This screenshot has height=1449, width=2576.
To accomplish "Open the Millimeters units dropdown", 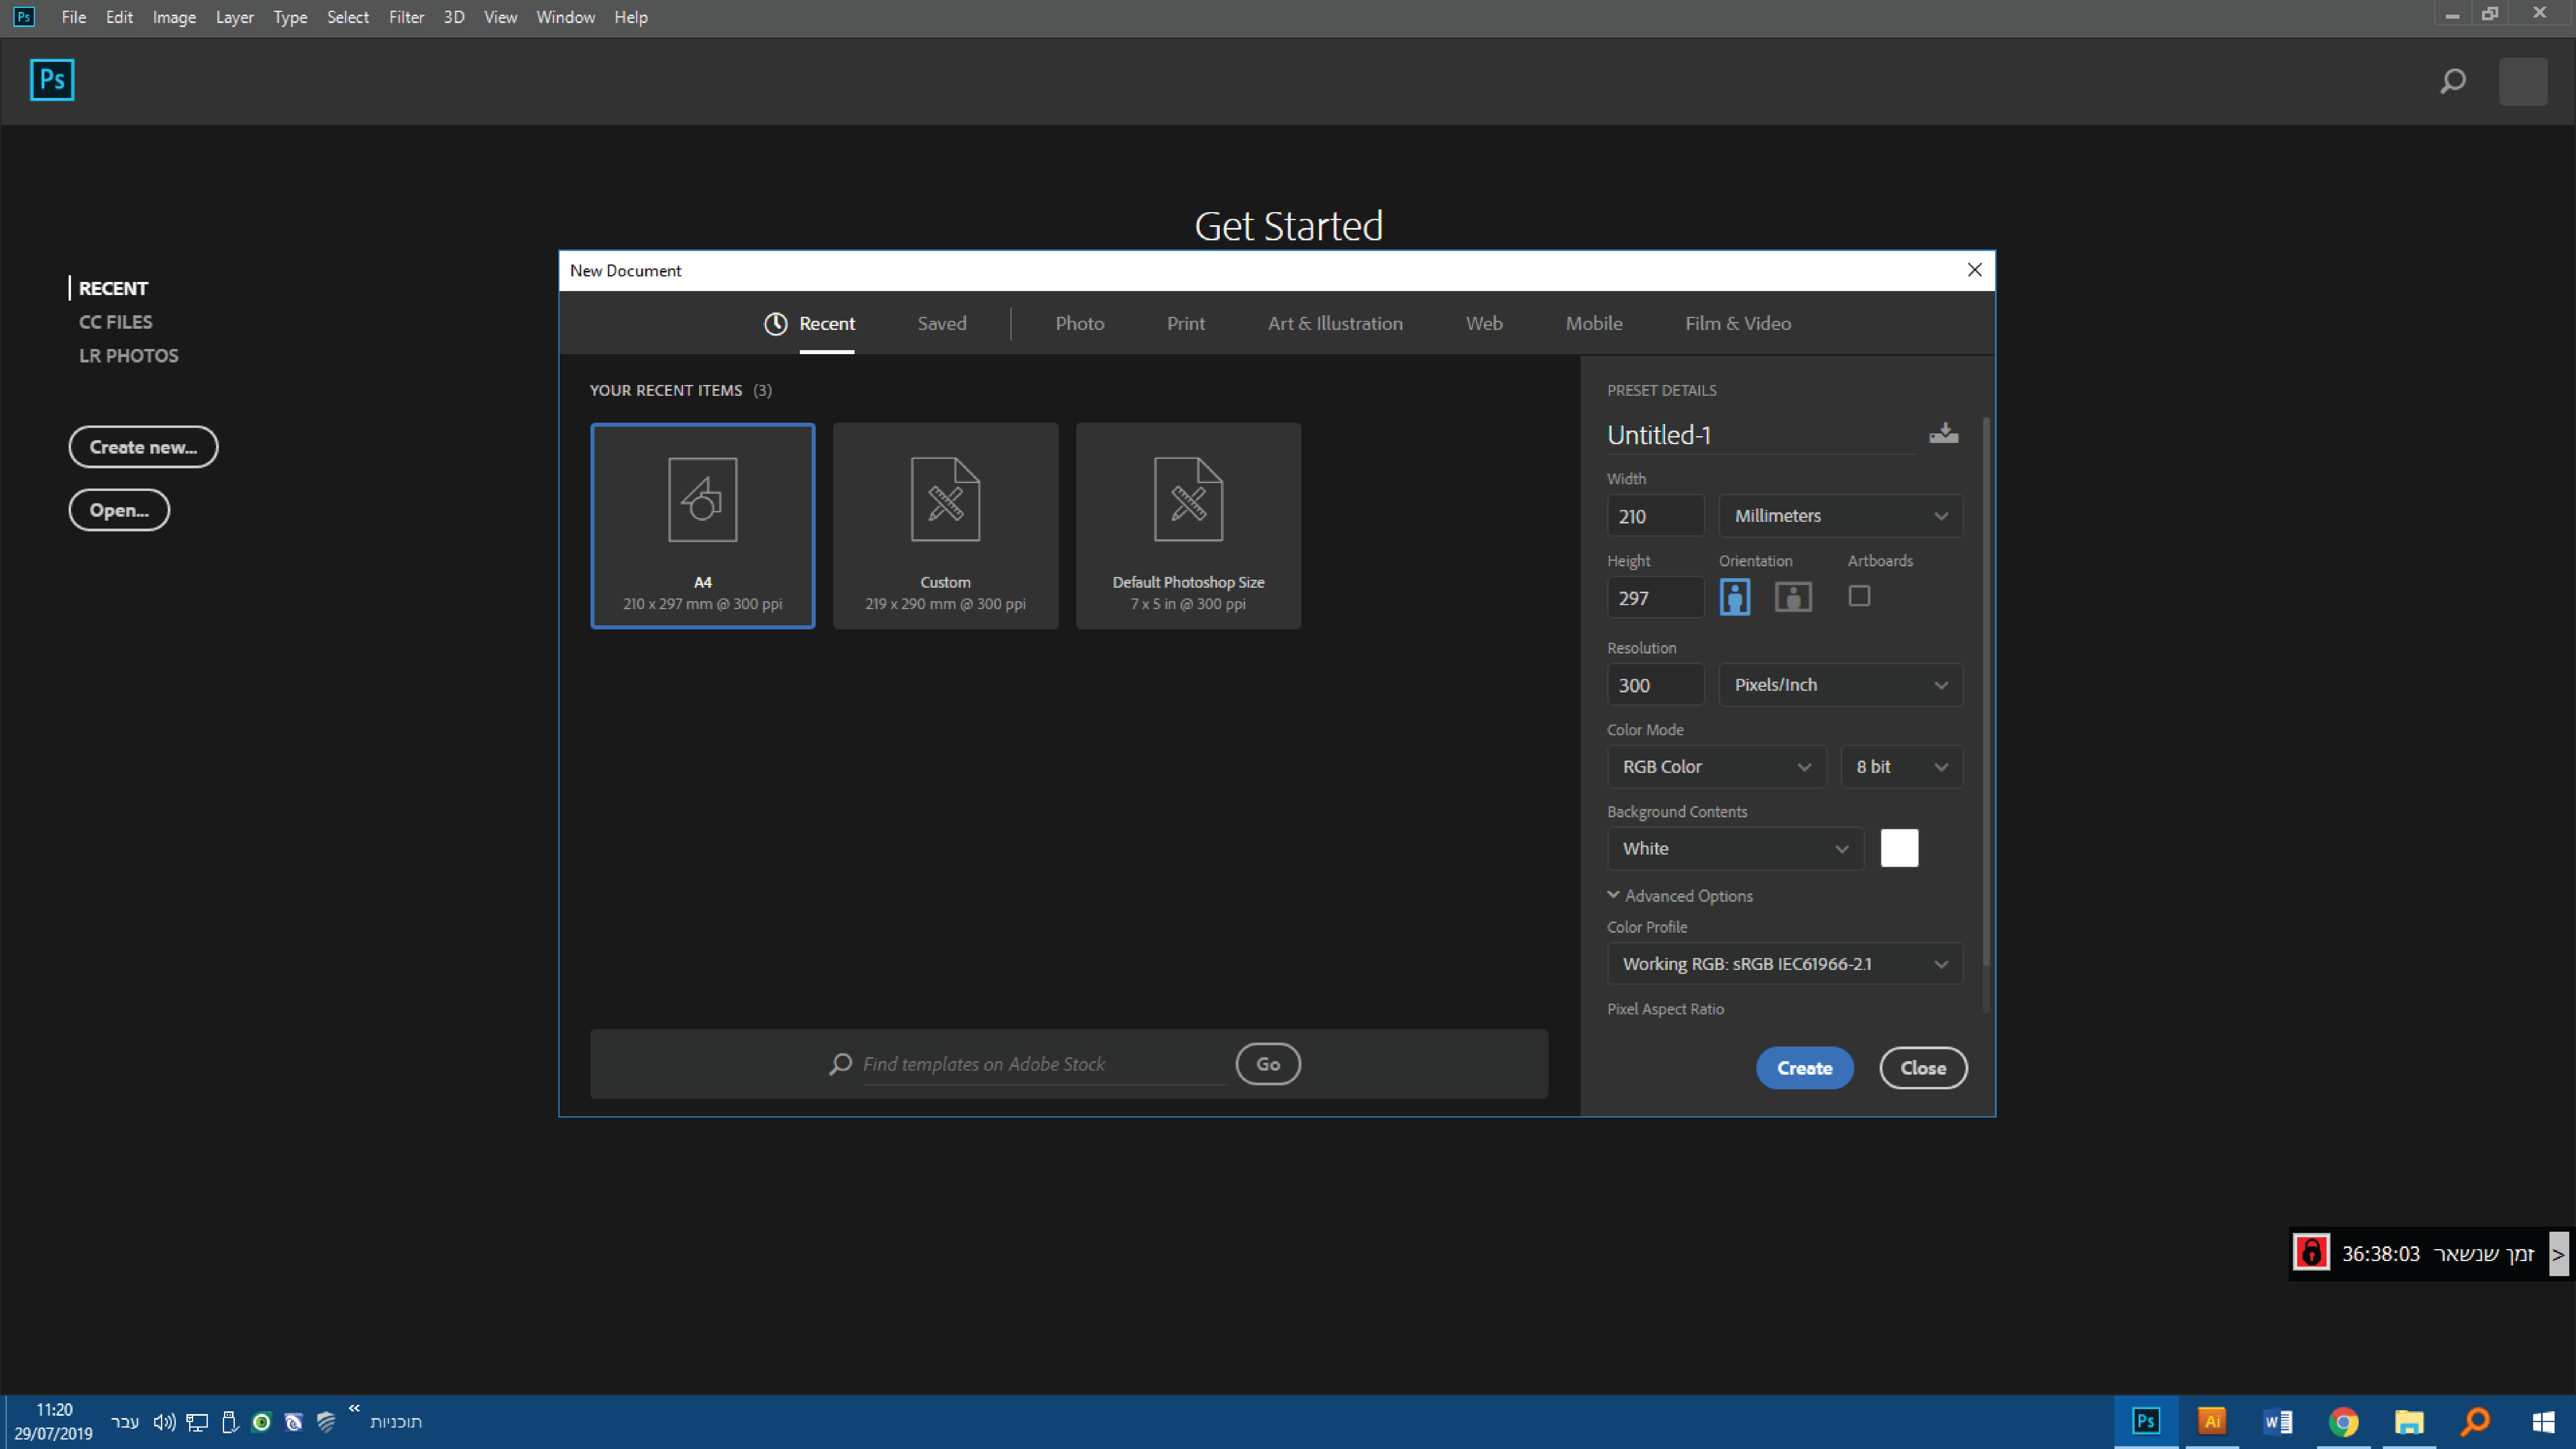I will (x=1840, y=516).
